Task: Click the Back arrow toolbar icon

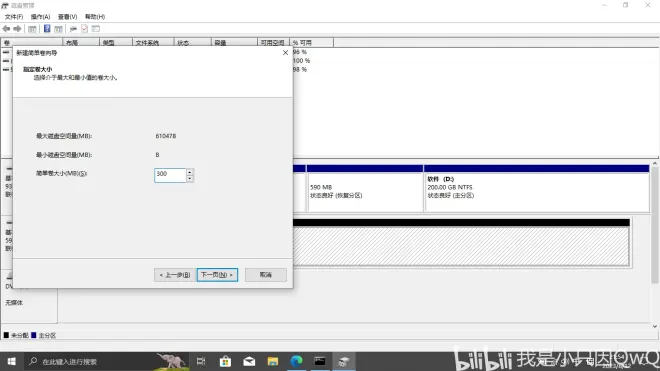Action: [6, 29]
